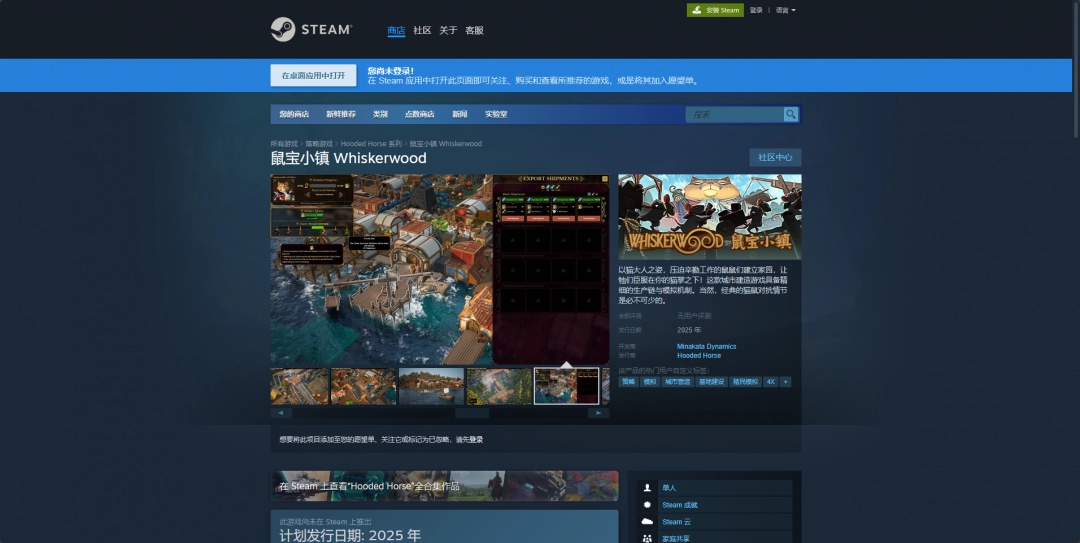Screen dimensions: 1080x543
Task: Click the 社区中心 community hub button
Action: [775, 157]
